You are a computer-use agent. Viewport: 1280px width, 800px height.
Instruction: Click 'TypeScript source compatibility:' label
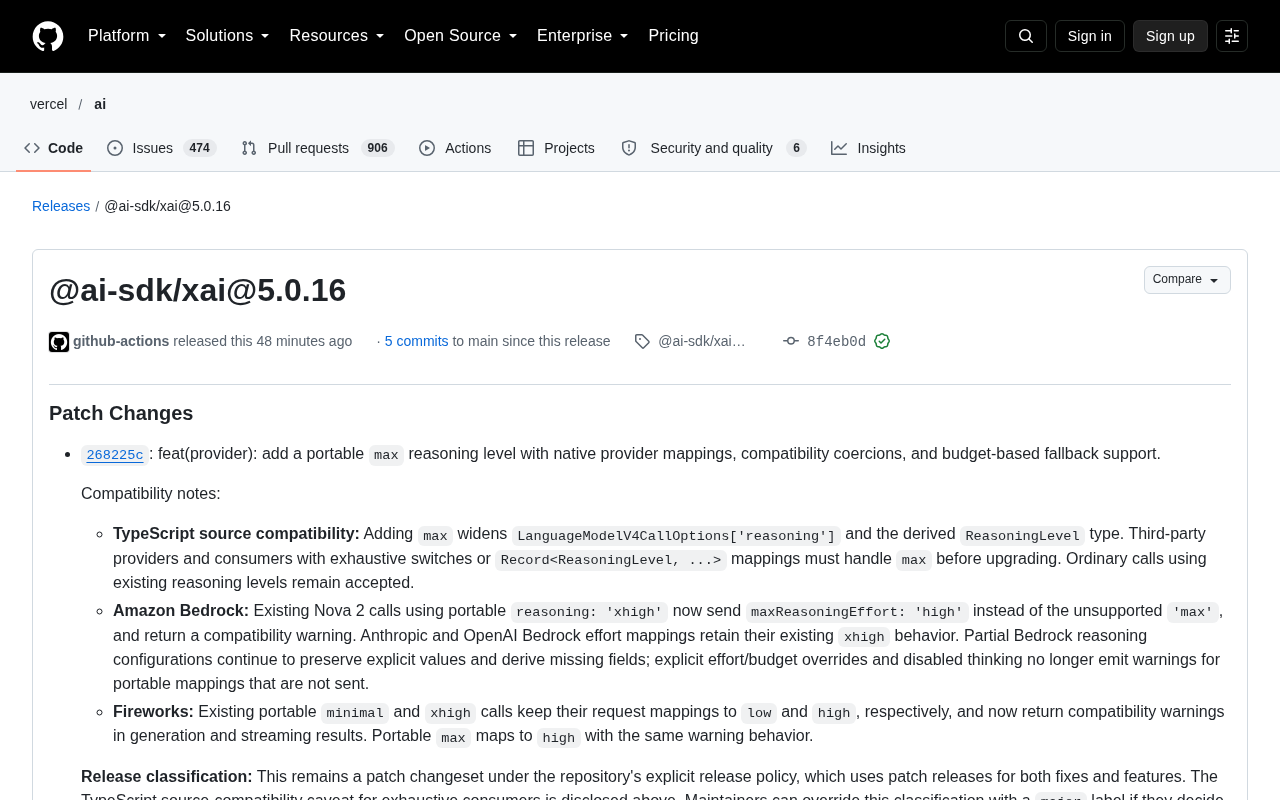coord(236,534)
